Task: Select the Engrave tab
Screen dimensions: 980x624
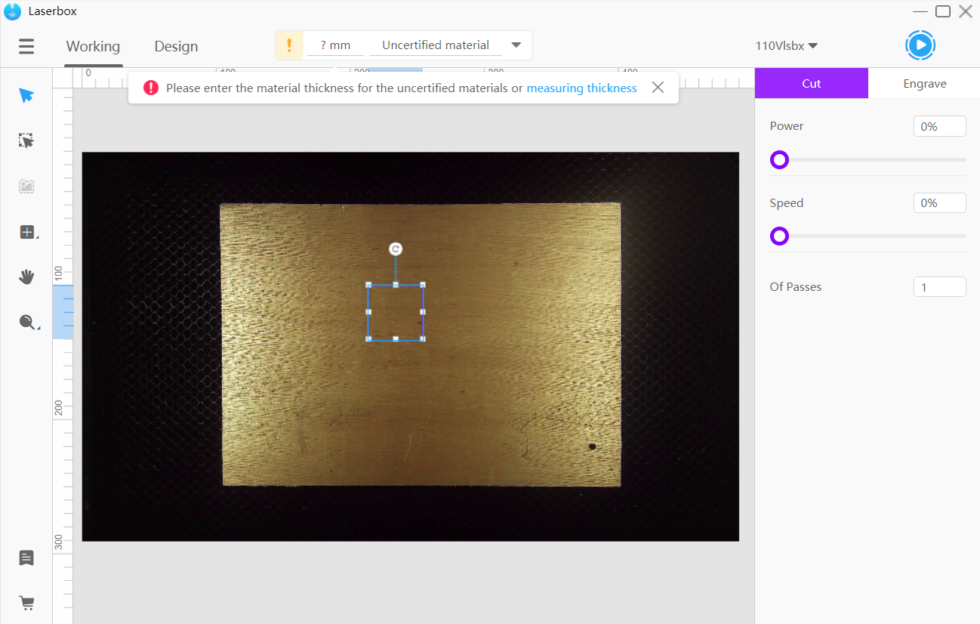Action: point(924,83)
